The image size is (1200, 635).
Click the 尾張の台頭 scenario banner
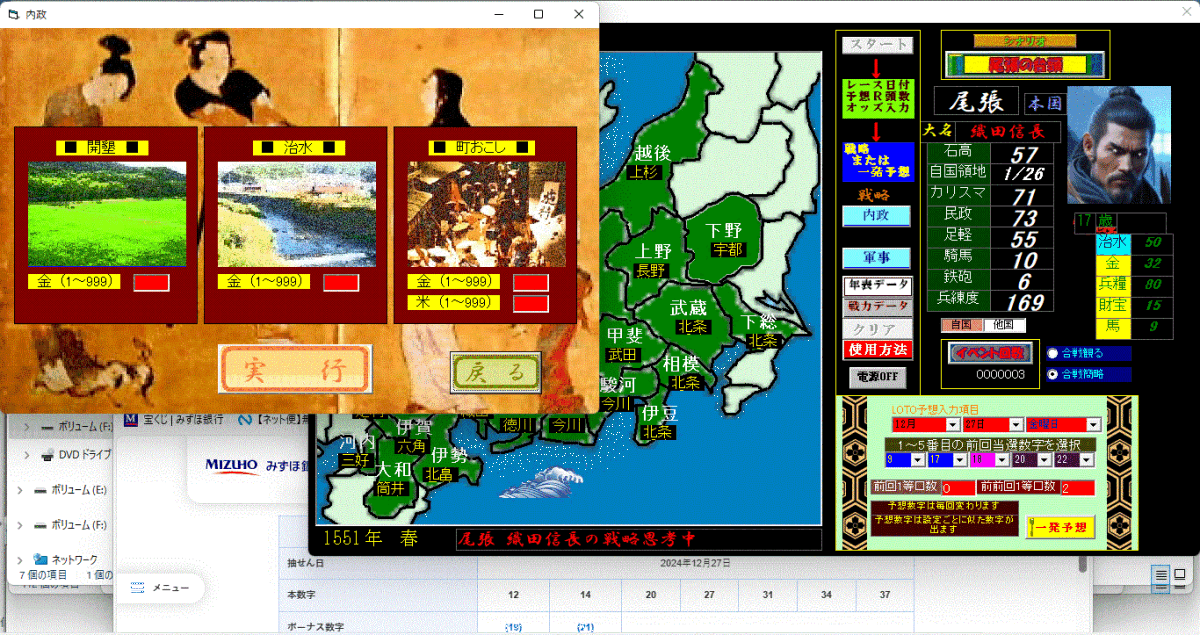pyautogui.click(x=1025, y=64)
